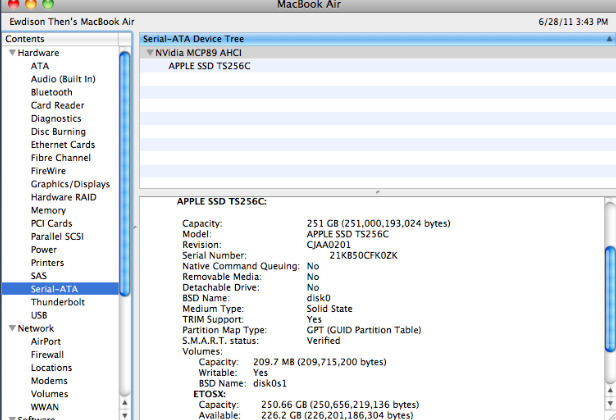The height and width of the screenshot is (420, 616).
Task: Select Fibre Channel entry
Action: coord(60,158)
